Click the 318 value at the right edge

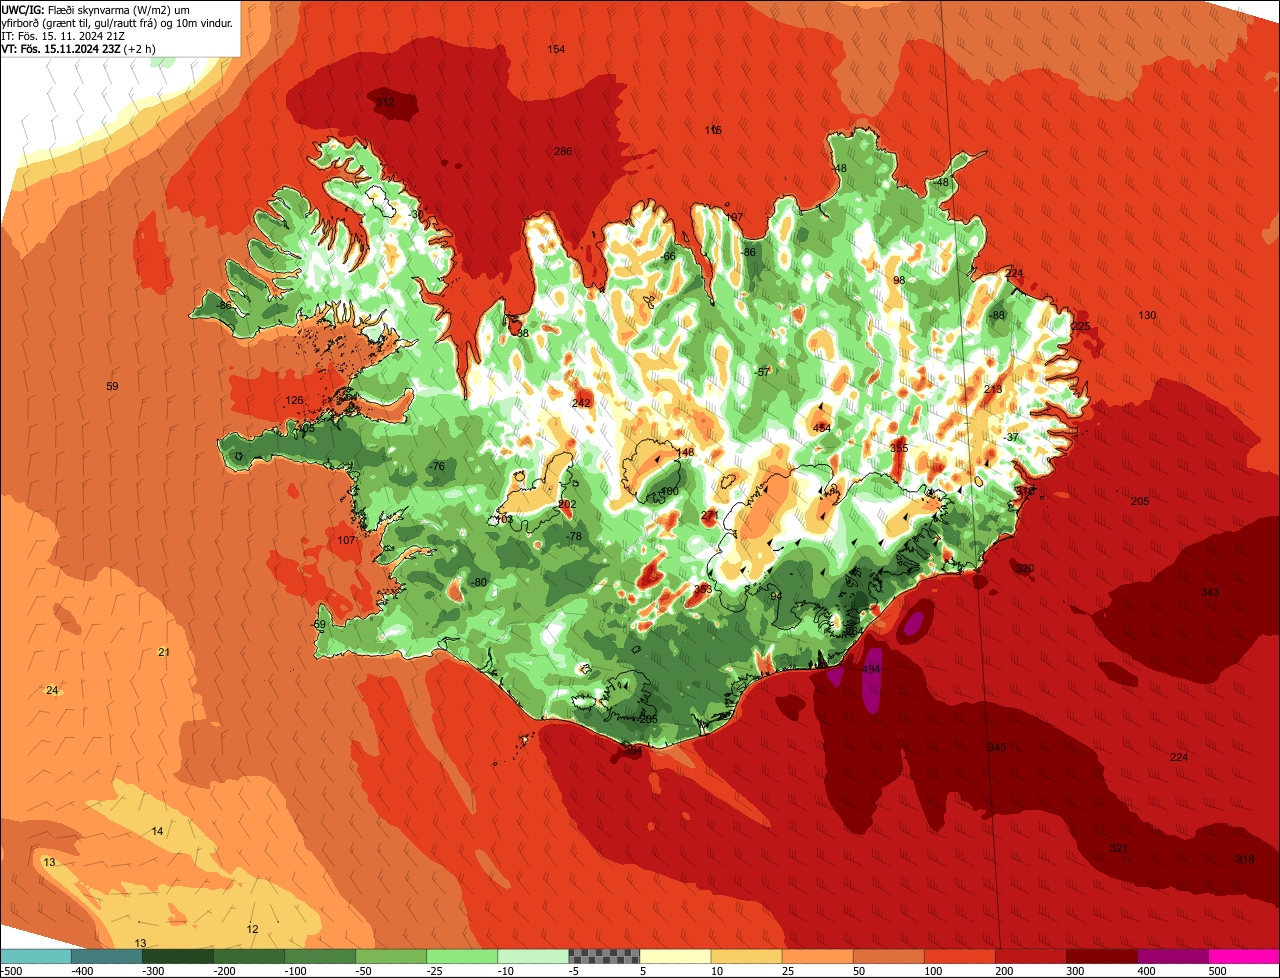[1245, 859]
